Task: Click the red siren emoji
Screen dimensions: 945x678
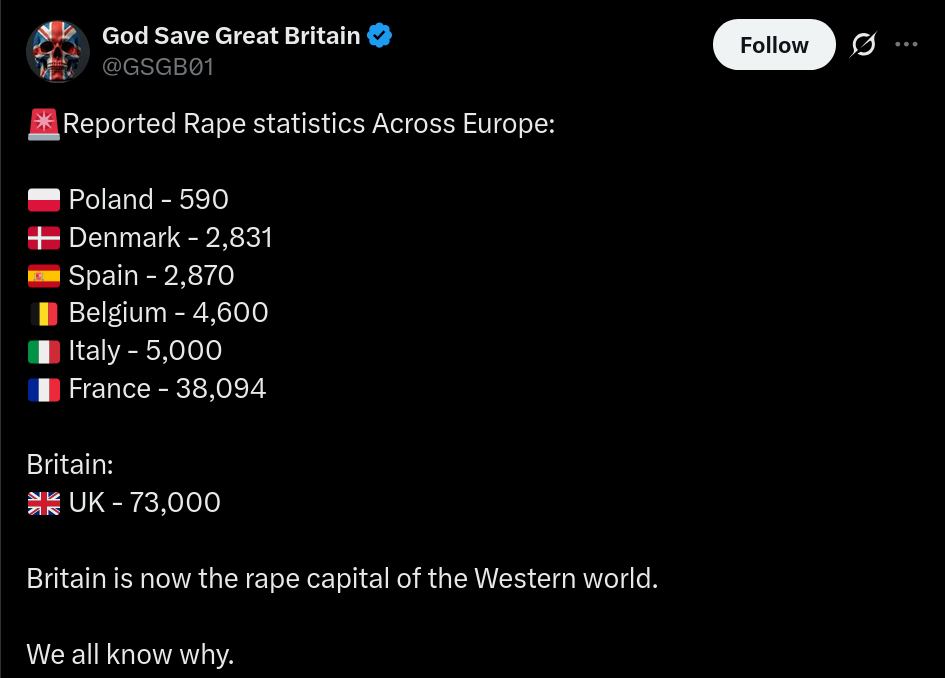Action: [44, 124]
